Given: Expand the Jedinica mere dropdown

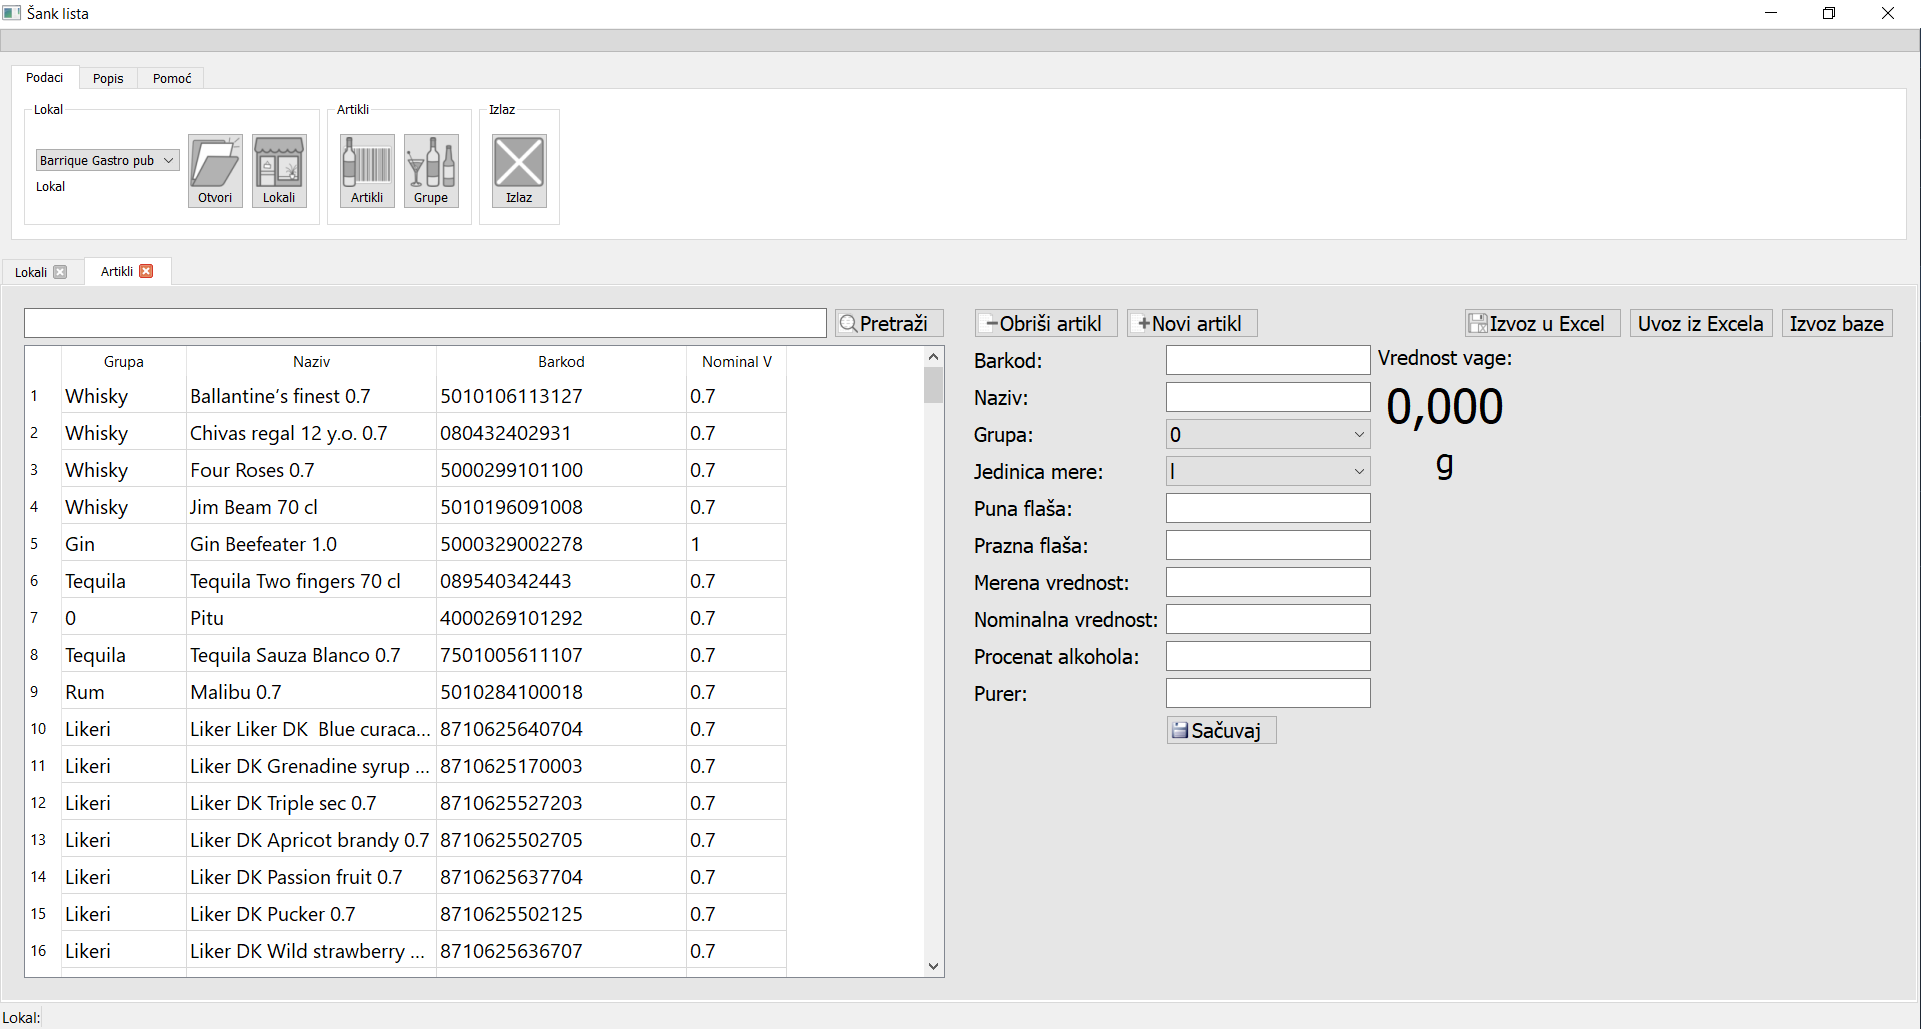Looking at the screenshot, I should coord(1267,471).
